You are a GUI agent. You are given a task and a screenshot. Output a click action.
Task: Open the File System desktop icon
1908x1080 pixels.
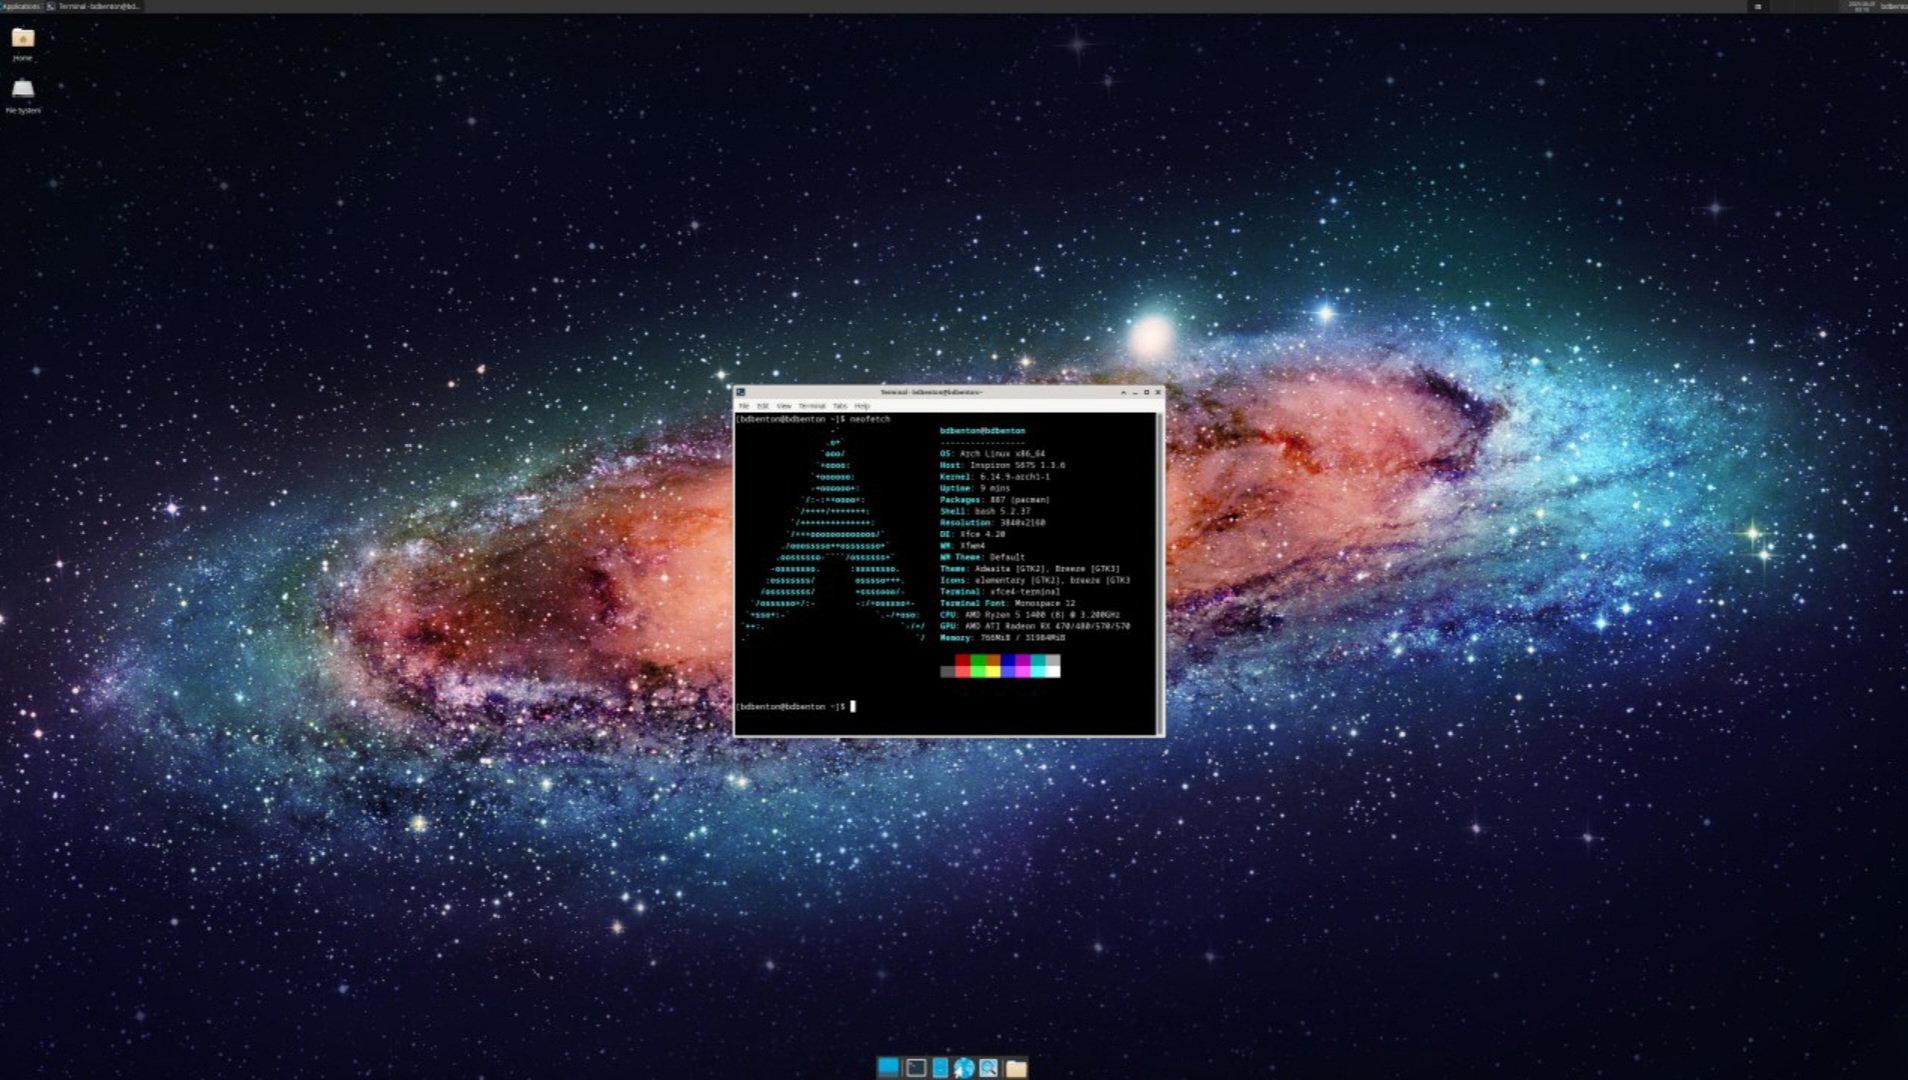pyautogui.click(x=22, y=95)
